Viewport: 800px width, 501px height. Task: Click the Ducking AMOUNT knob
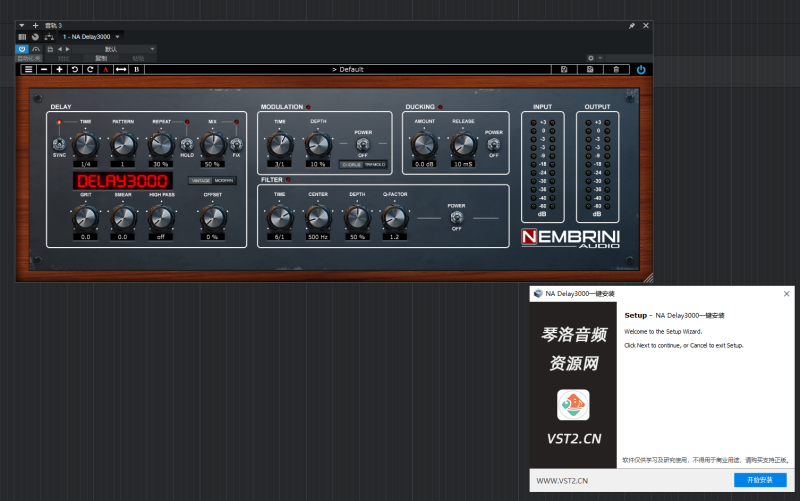pyautogui.click(x=424, y=145)
